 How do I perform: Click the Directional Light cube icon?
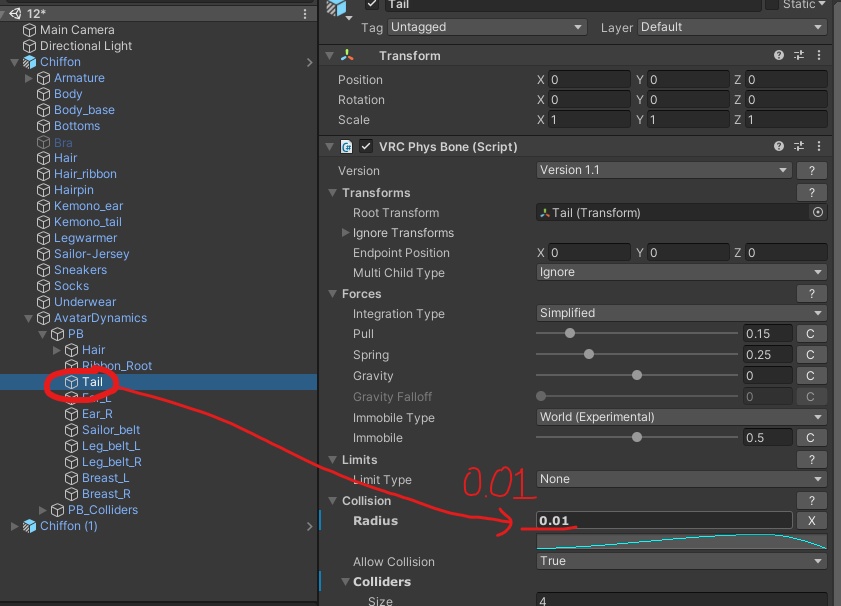click(x=29, y=46)
